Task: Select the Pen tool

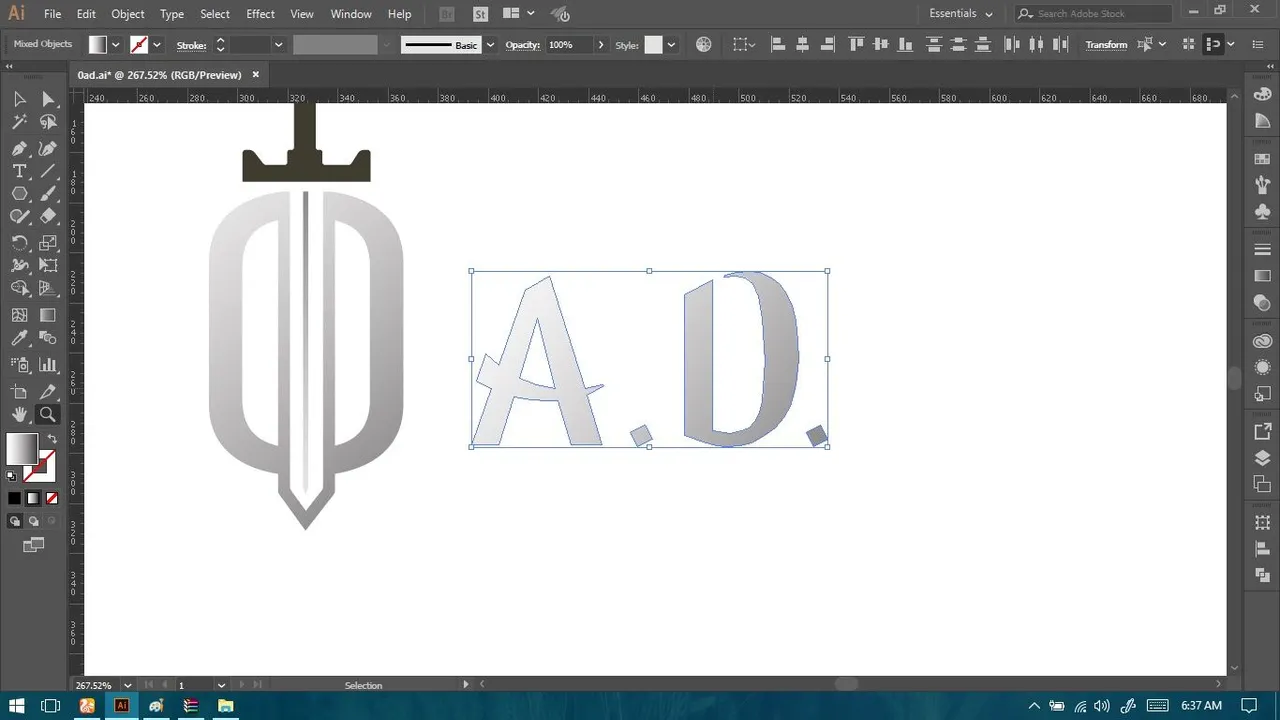Action: point(19,148)
